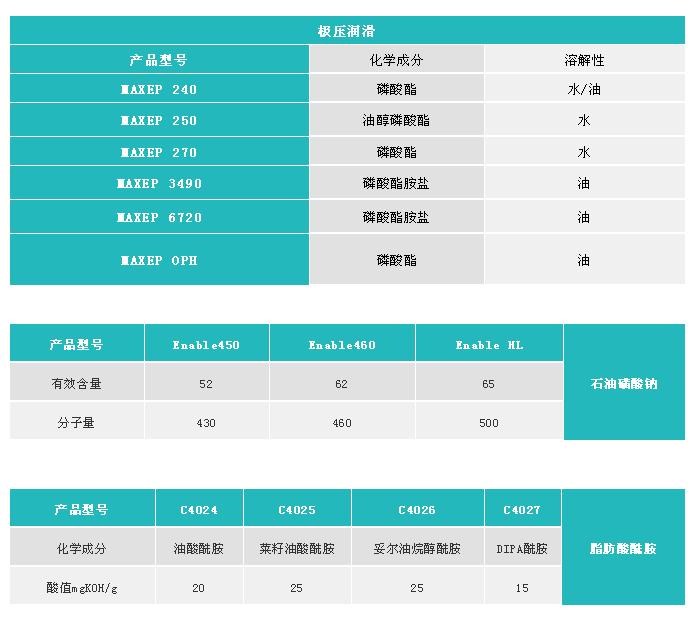Click 水 in the MAXEP 270 row
This screenshot has height=618, width=692.
point(584,152)
